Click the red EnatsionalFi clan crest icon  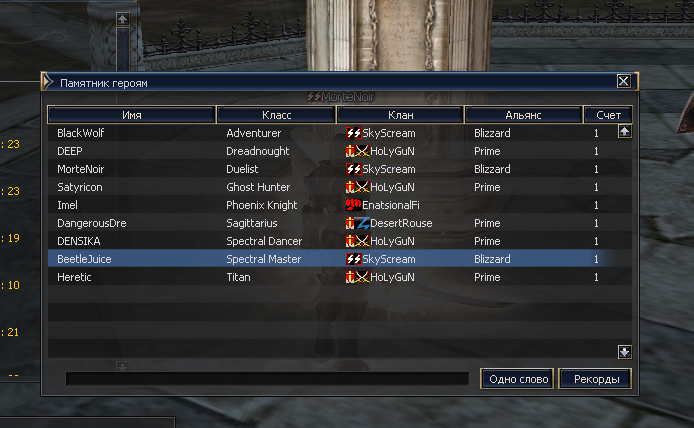coord(354,205)
